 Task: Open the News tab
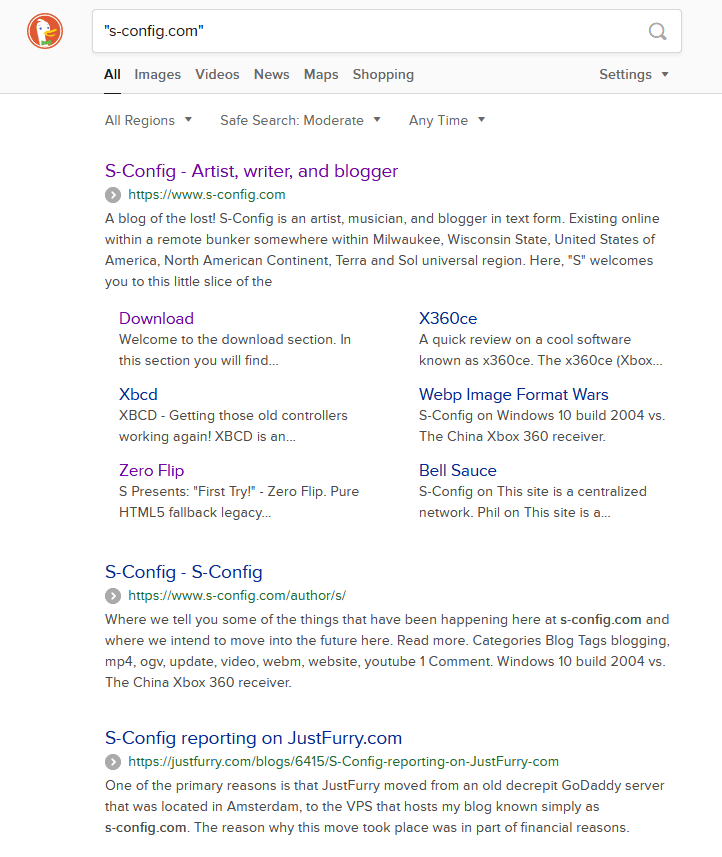point(272,74)
